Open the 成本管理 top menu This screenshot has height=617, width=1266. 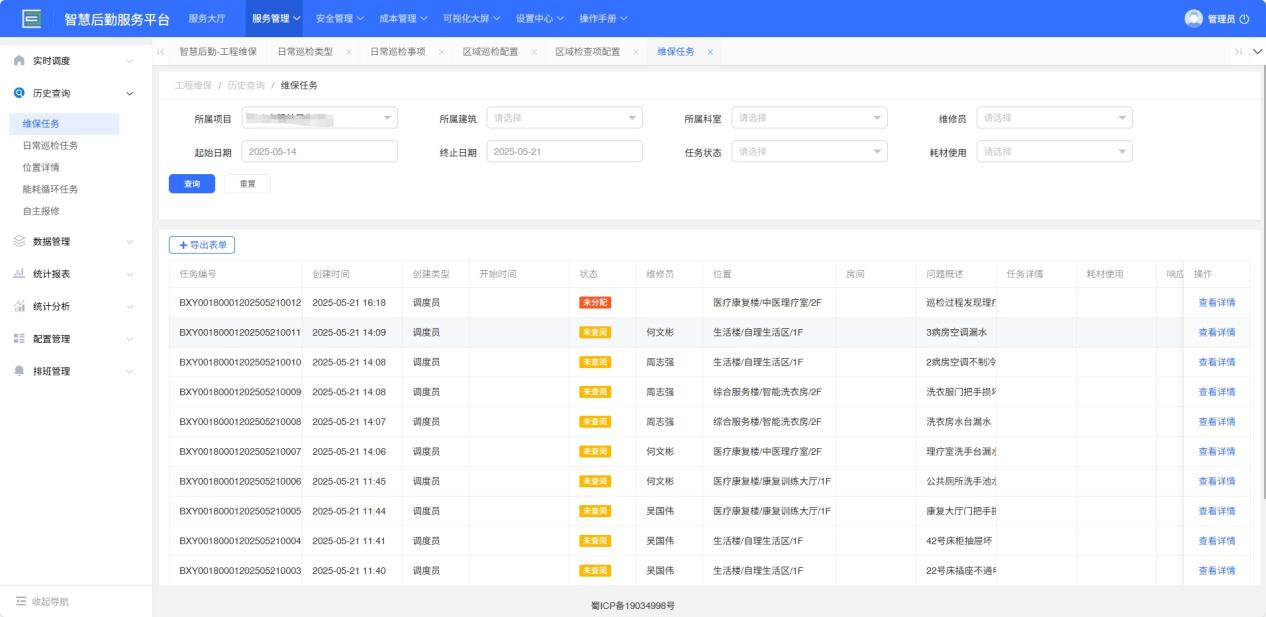pos(403,19)
